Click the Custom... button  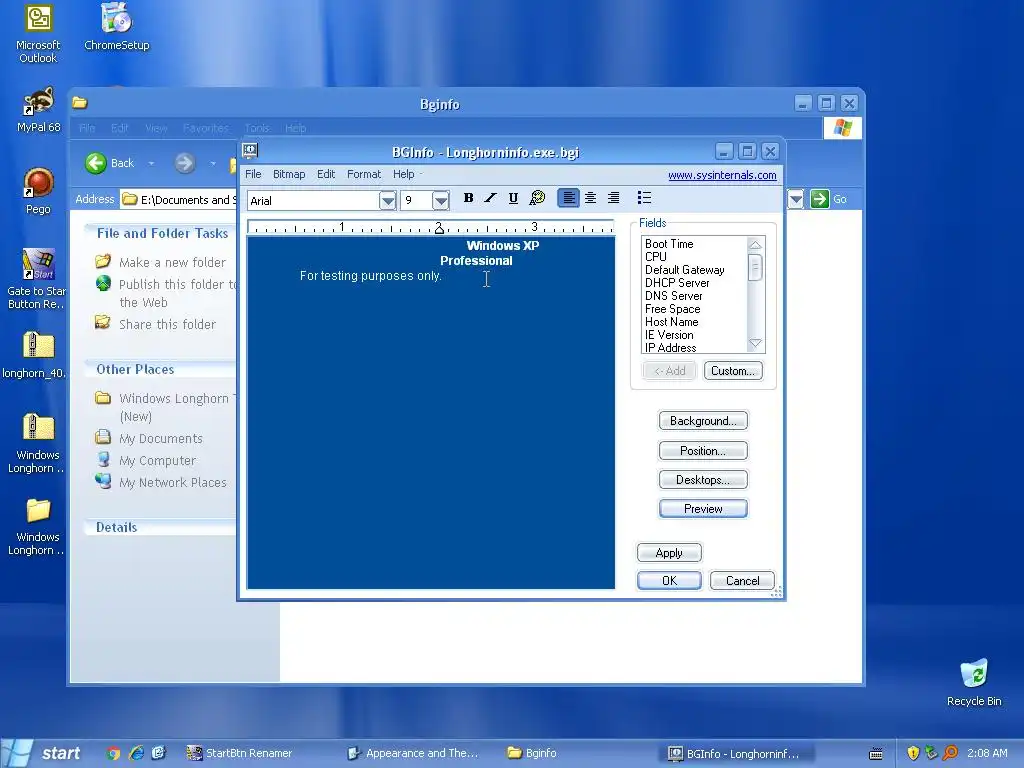(x=733, y=371)
